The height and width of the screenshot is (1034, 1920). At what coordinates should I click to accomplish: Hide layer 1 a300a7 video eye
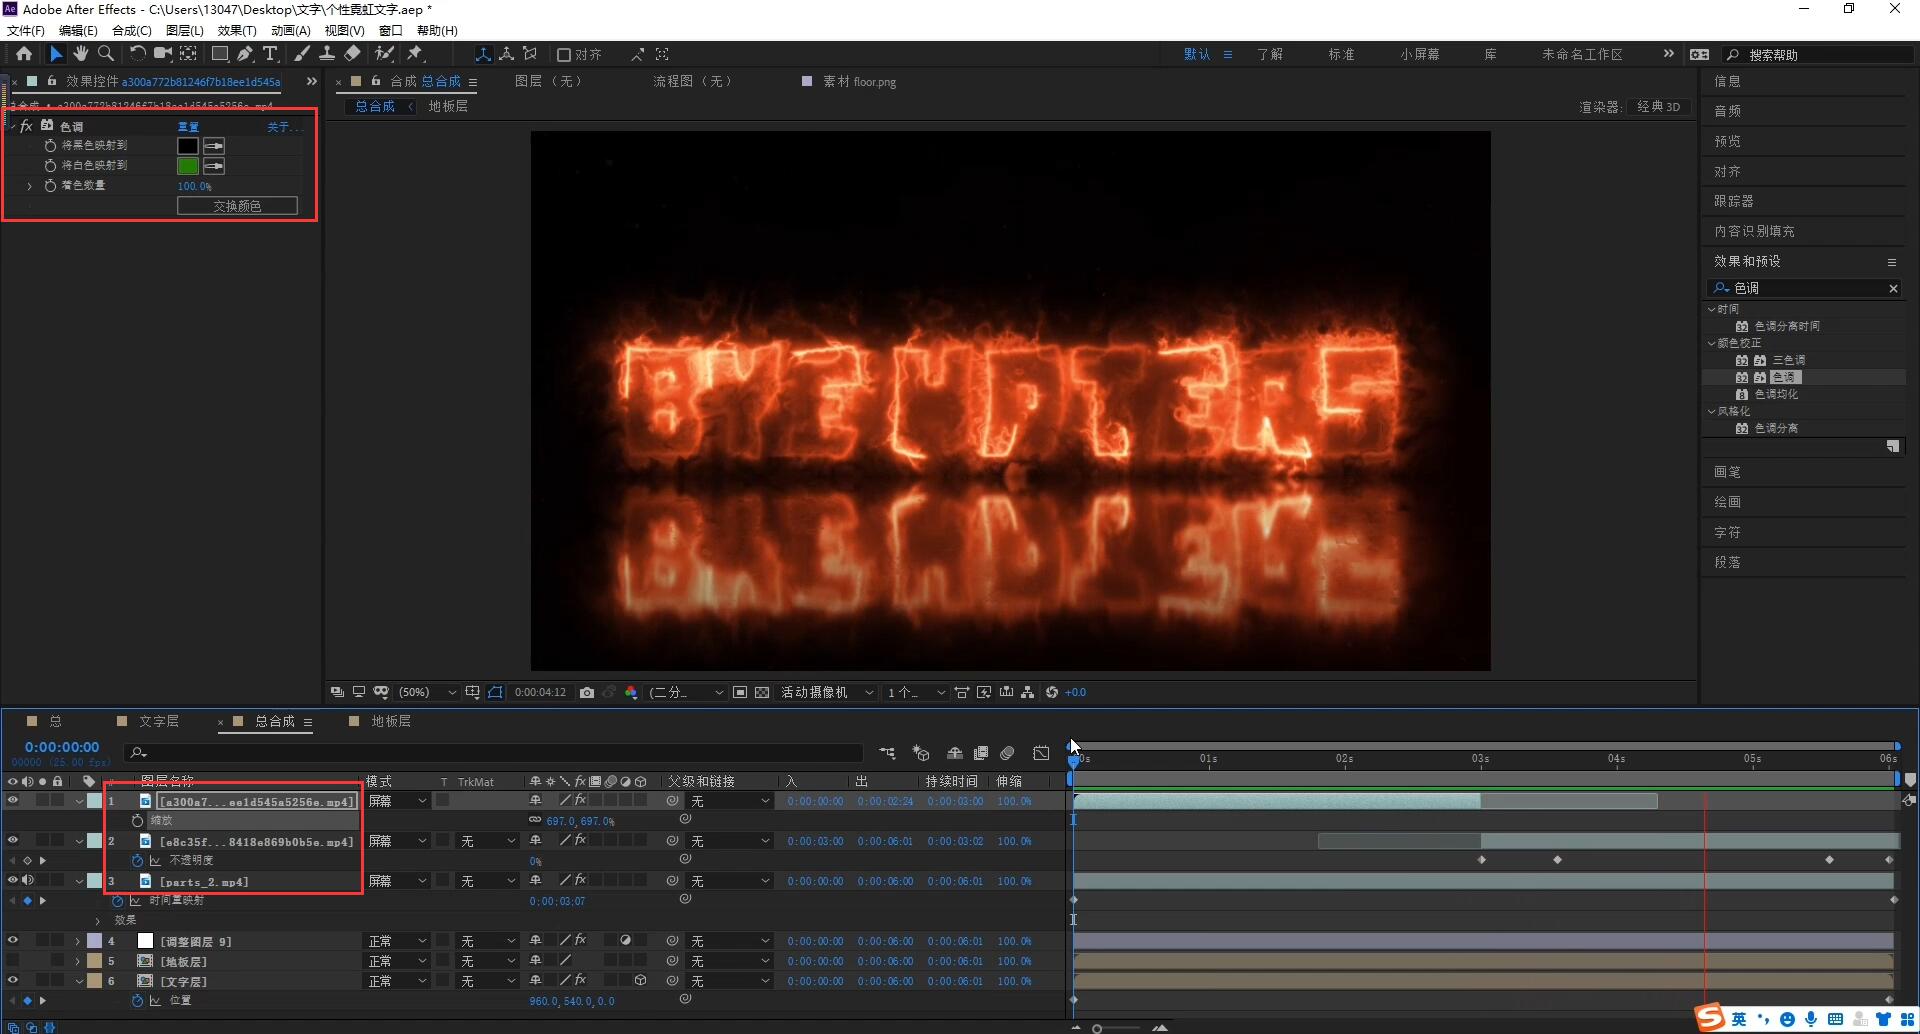click(13, 801)
